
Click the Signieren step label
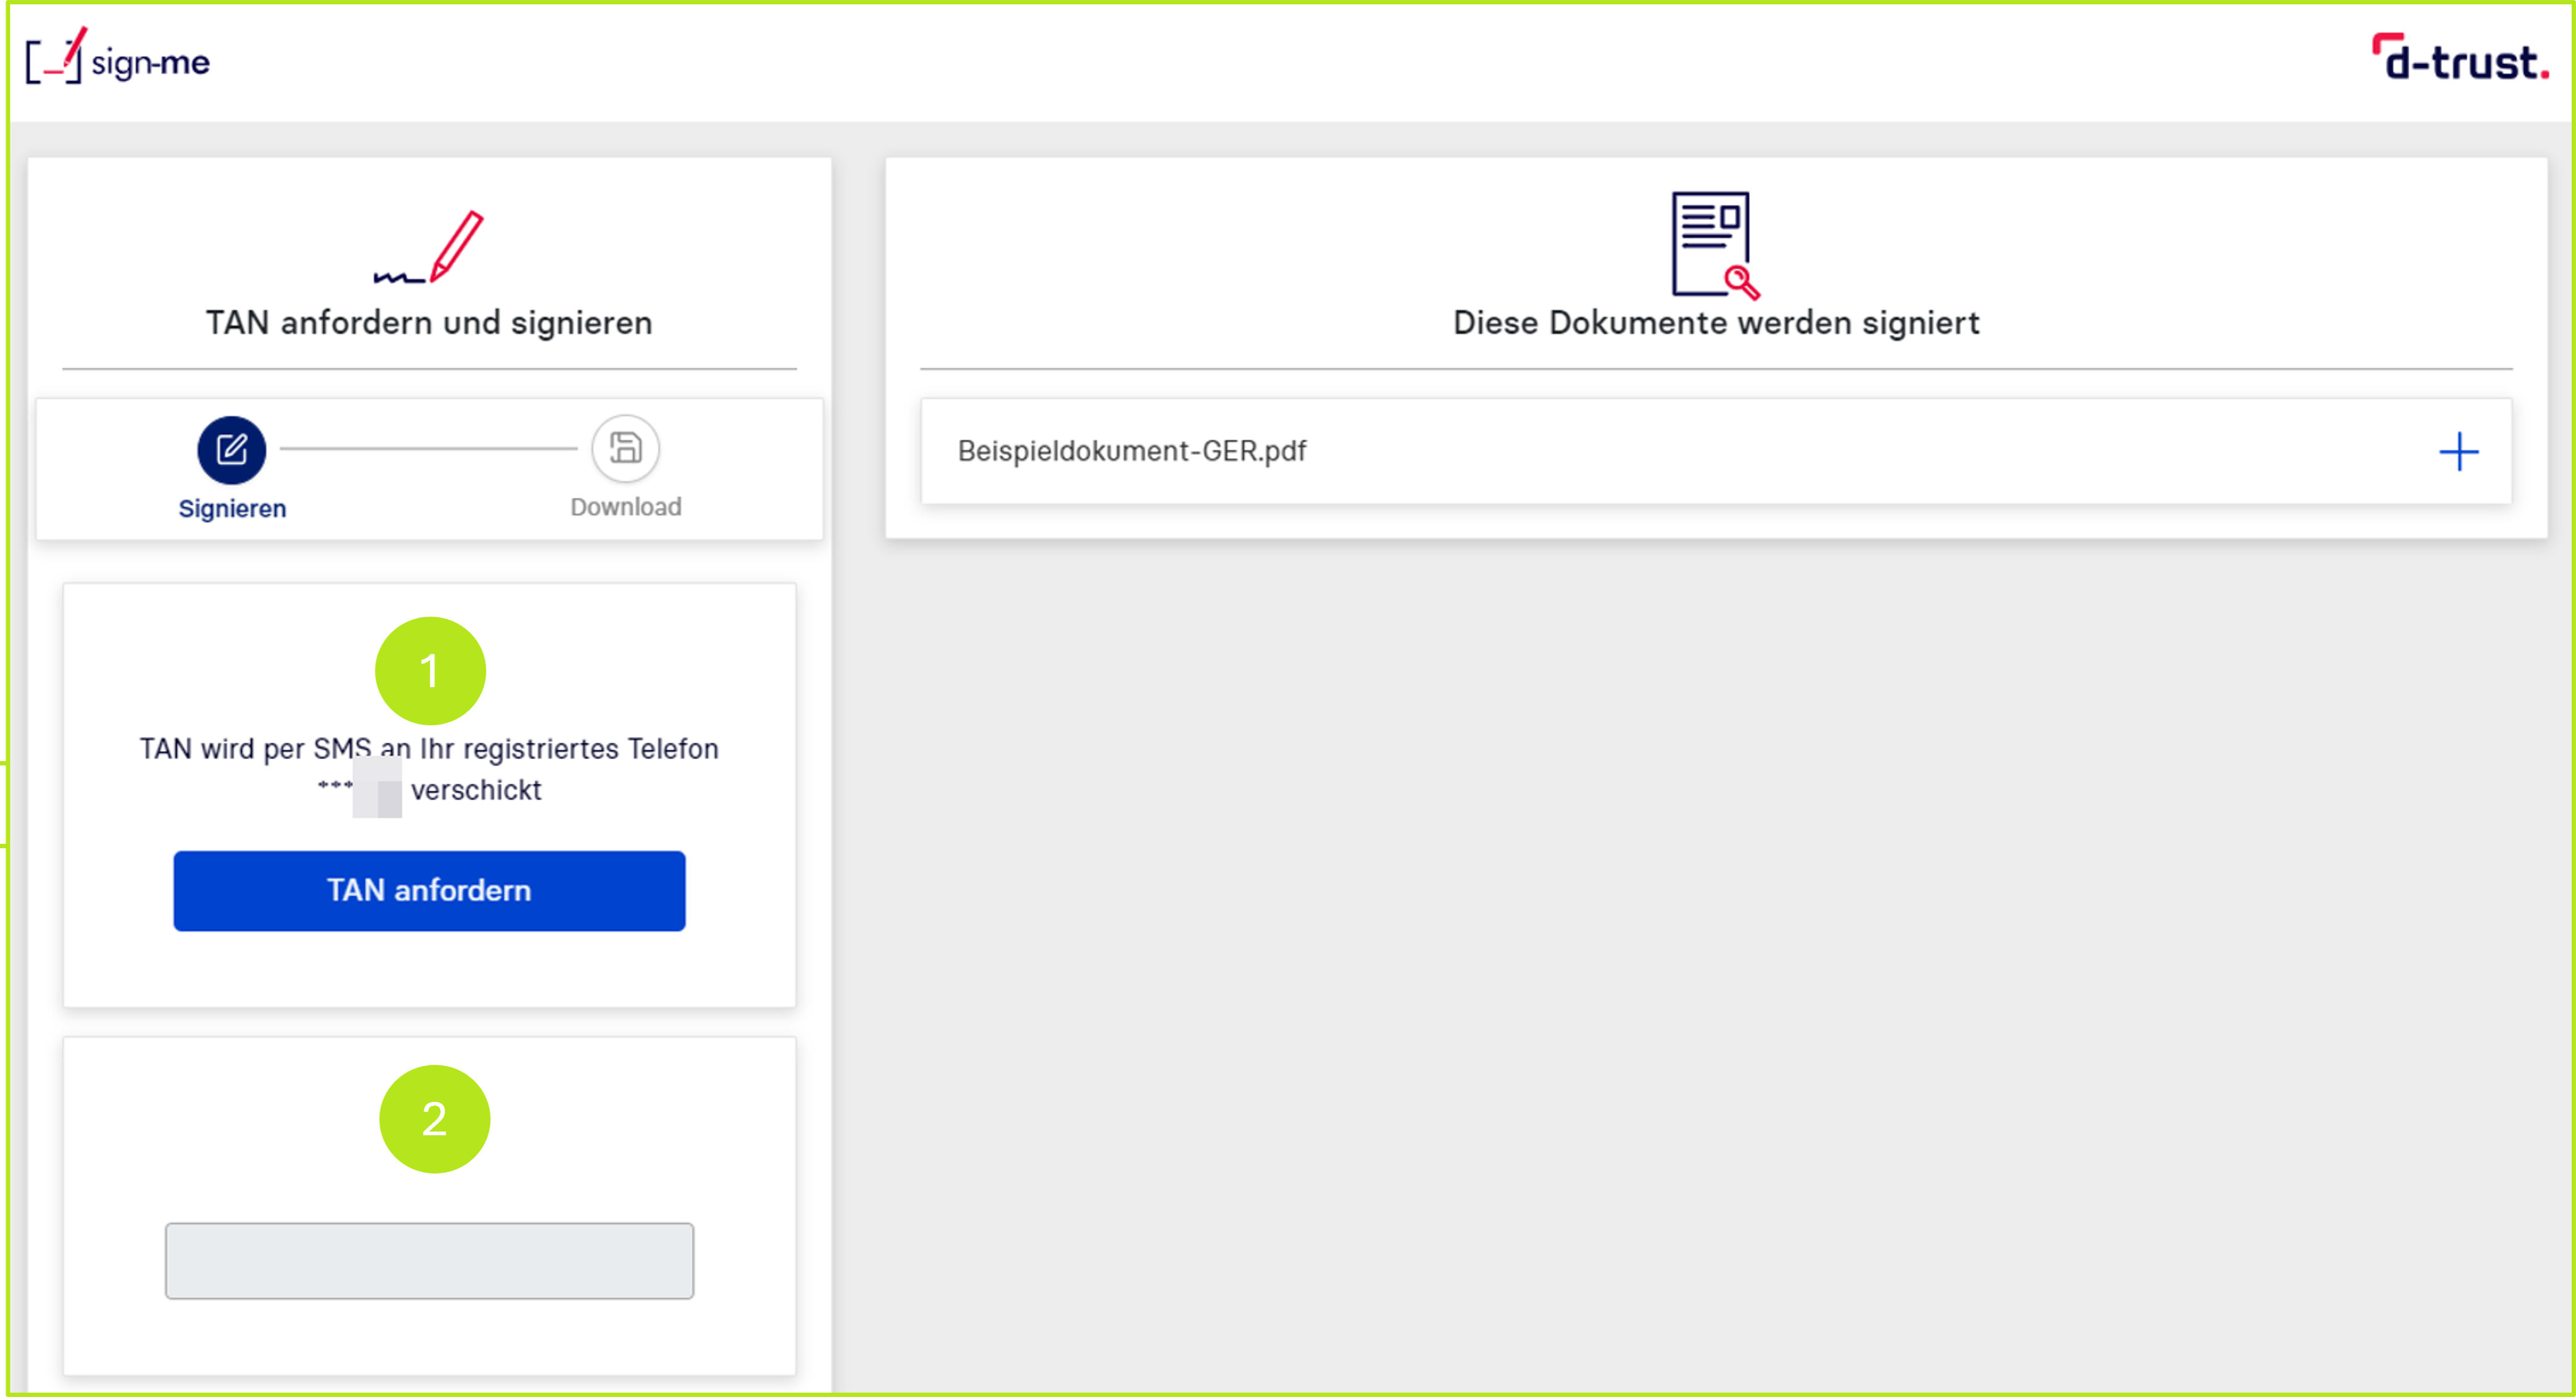[232, 508]
